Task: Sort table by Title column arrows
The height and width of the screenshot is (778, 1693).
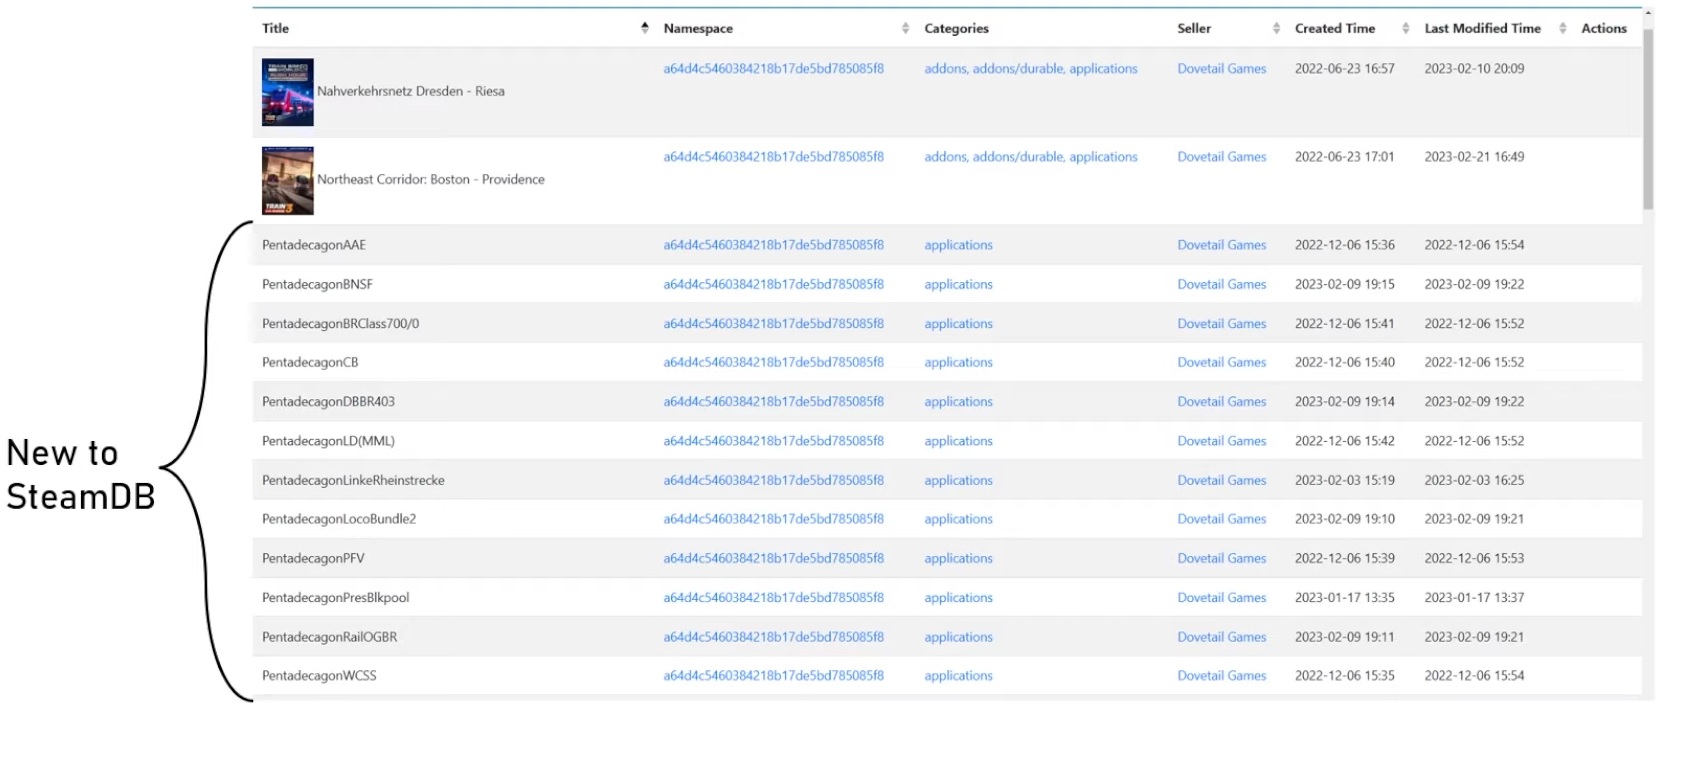Action: pyautogui.click(x=645, y=28)
